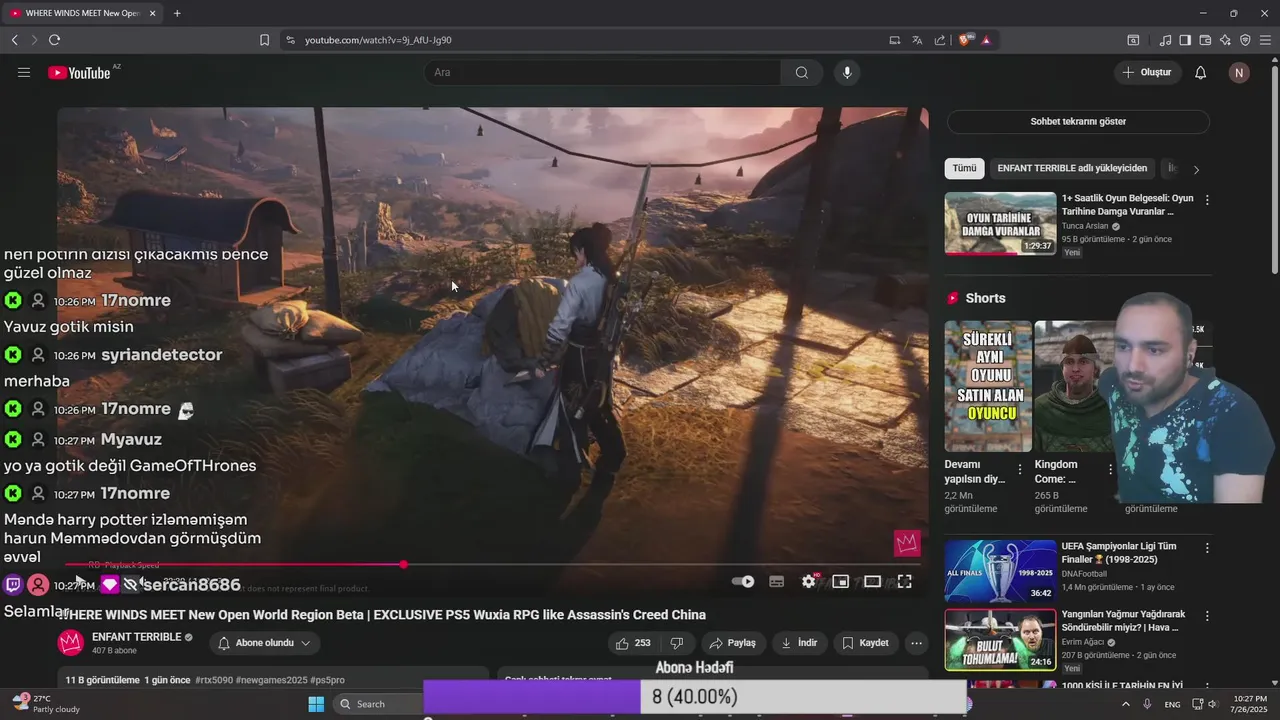Bookmark this page in address bar

pos(264,40)
